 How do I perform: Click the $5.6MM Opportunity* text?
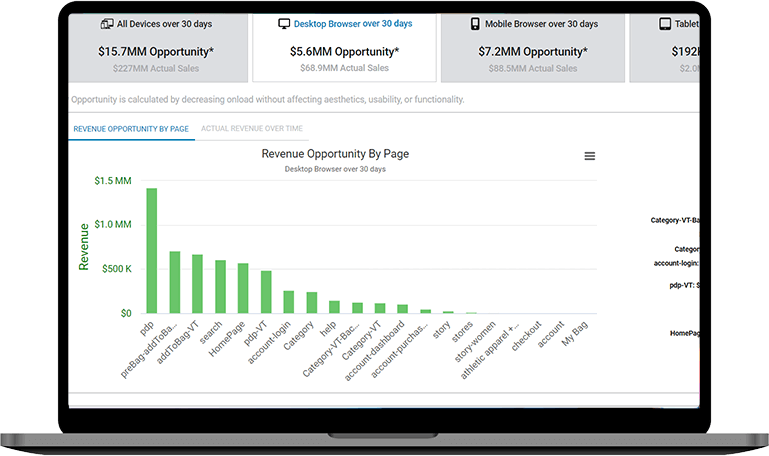point(344,51)
